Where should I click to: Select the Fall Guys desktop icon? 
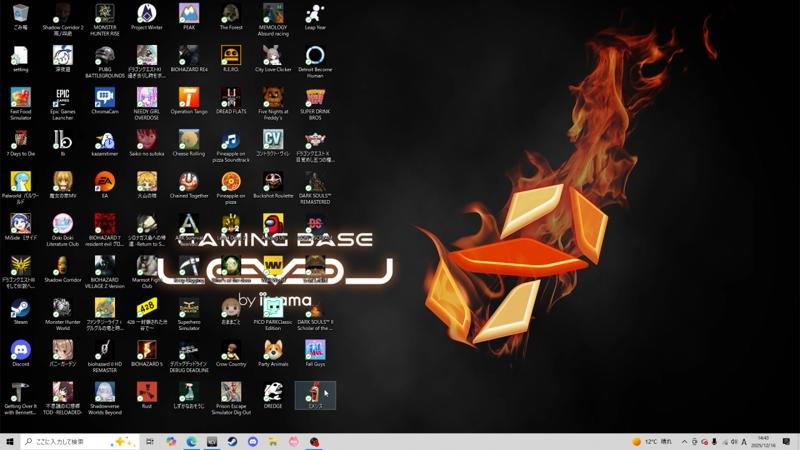(315, 350)
